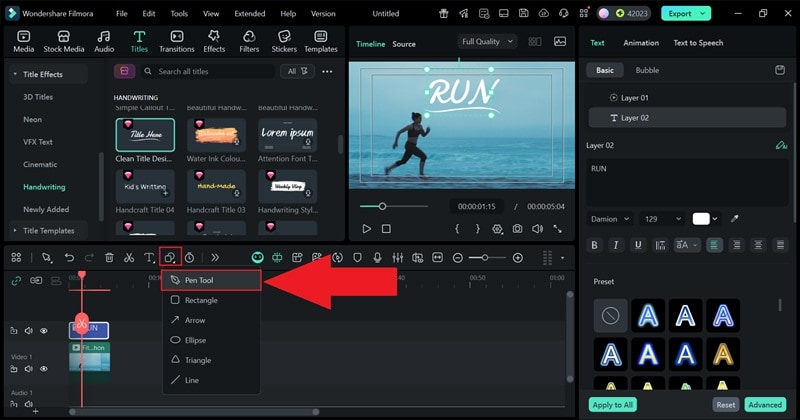Screen dimensions: 800x420
Task: Lock the Video 1 track
Action: click(14, 368)
